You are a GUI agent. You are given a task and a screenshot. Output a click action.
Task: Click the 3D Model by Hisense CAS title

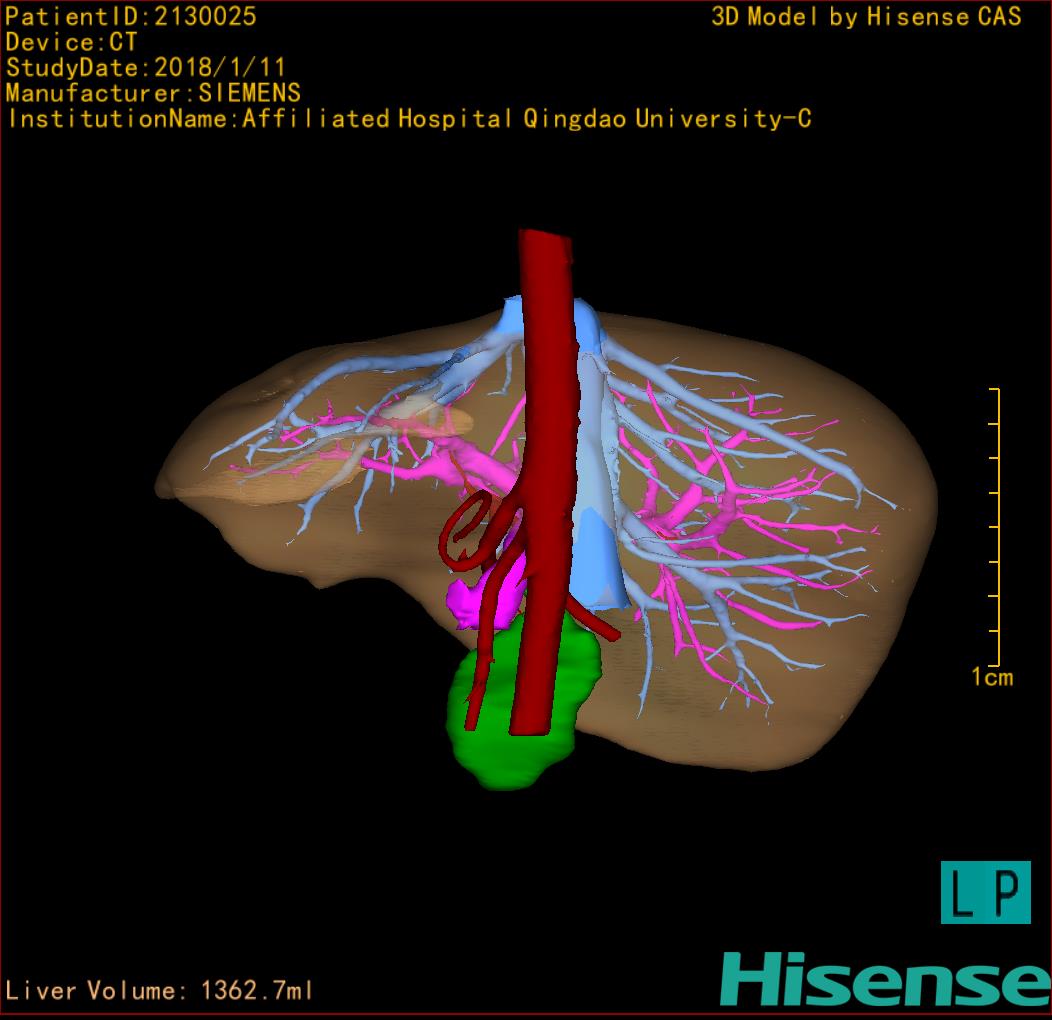866,16
